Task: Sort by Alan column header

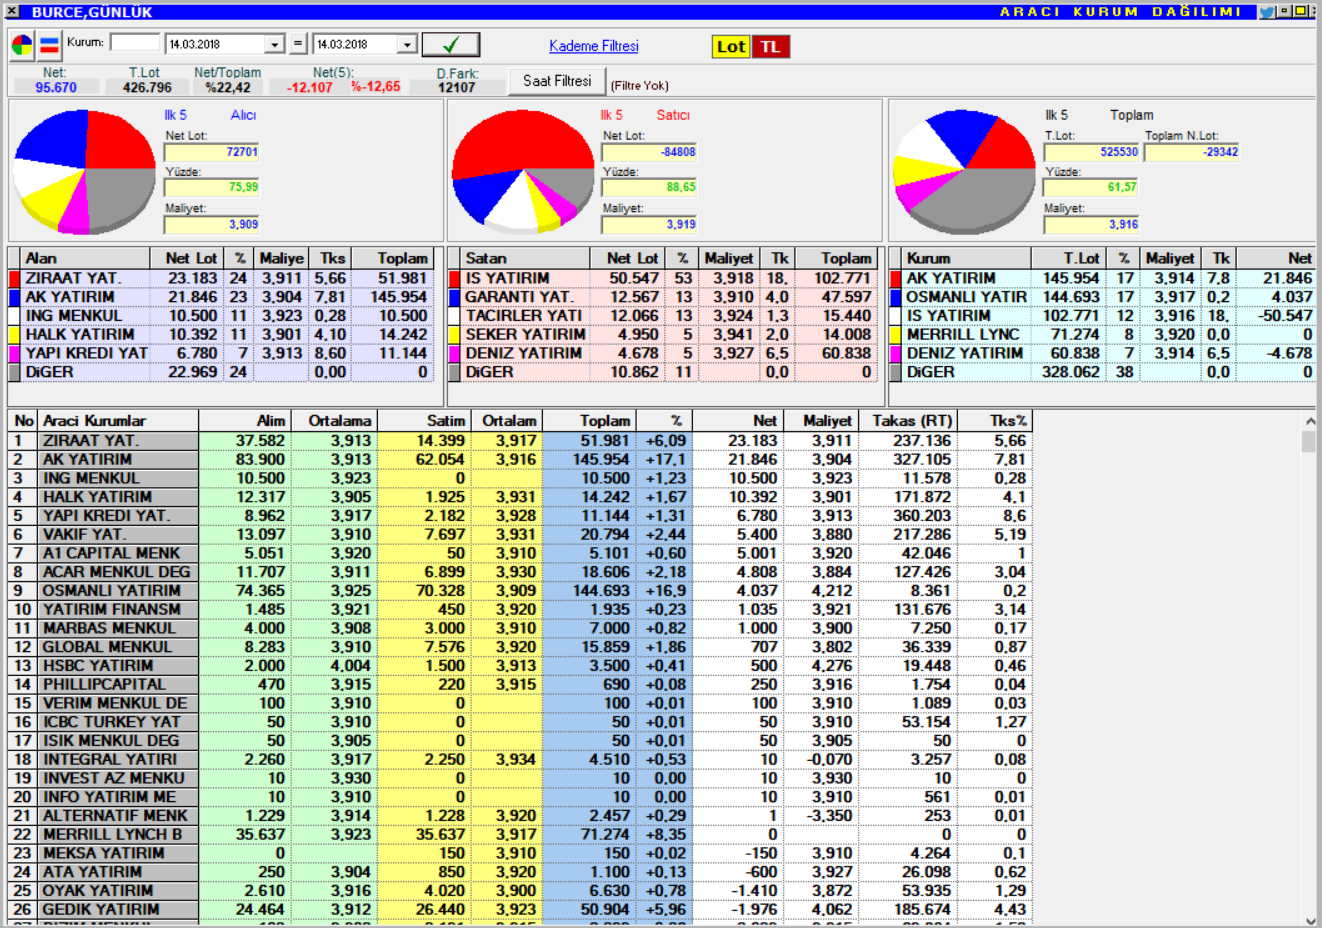Action: [x=86, y=258]
